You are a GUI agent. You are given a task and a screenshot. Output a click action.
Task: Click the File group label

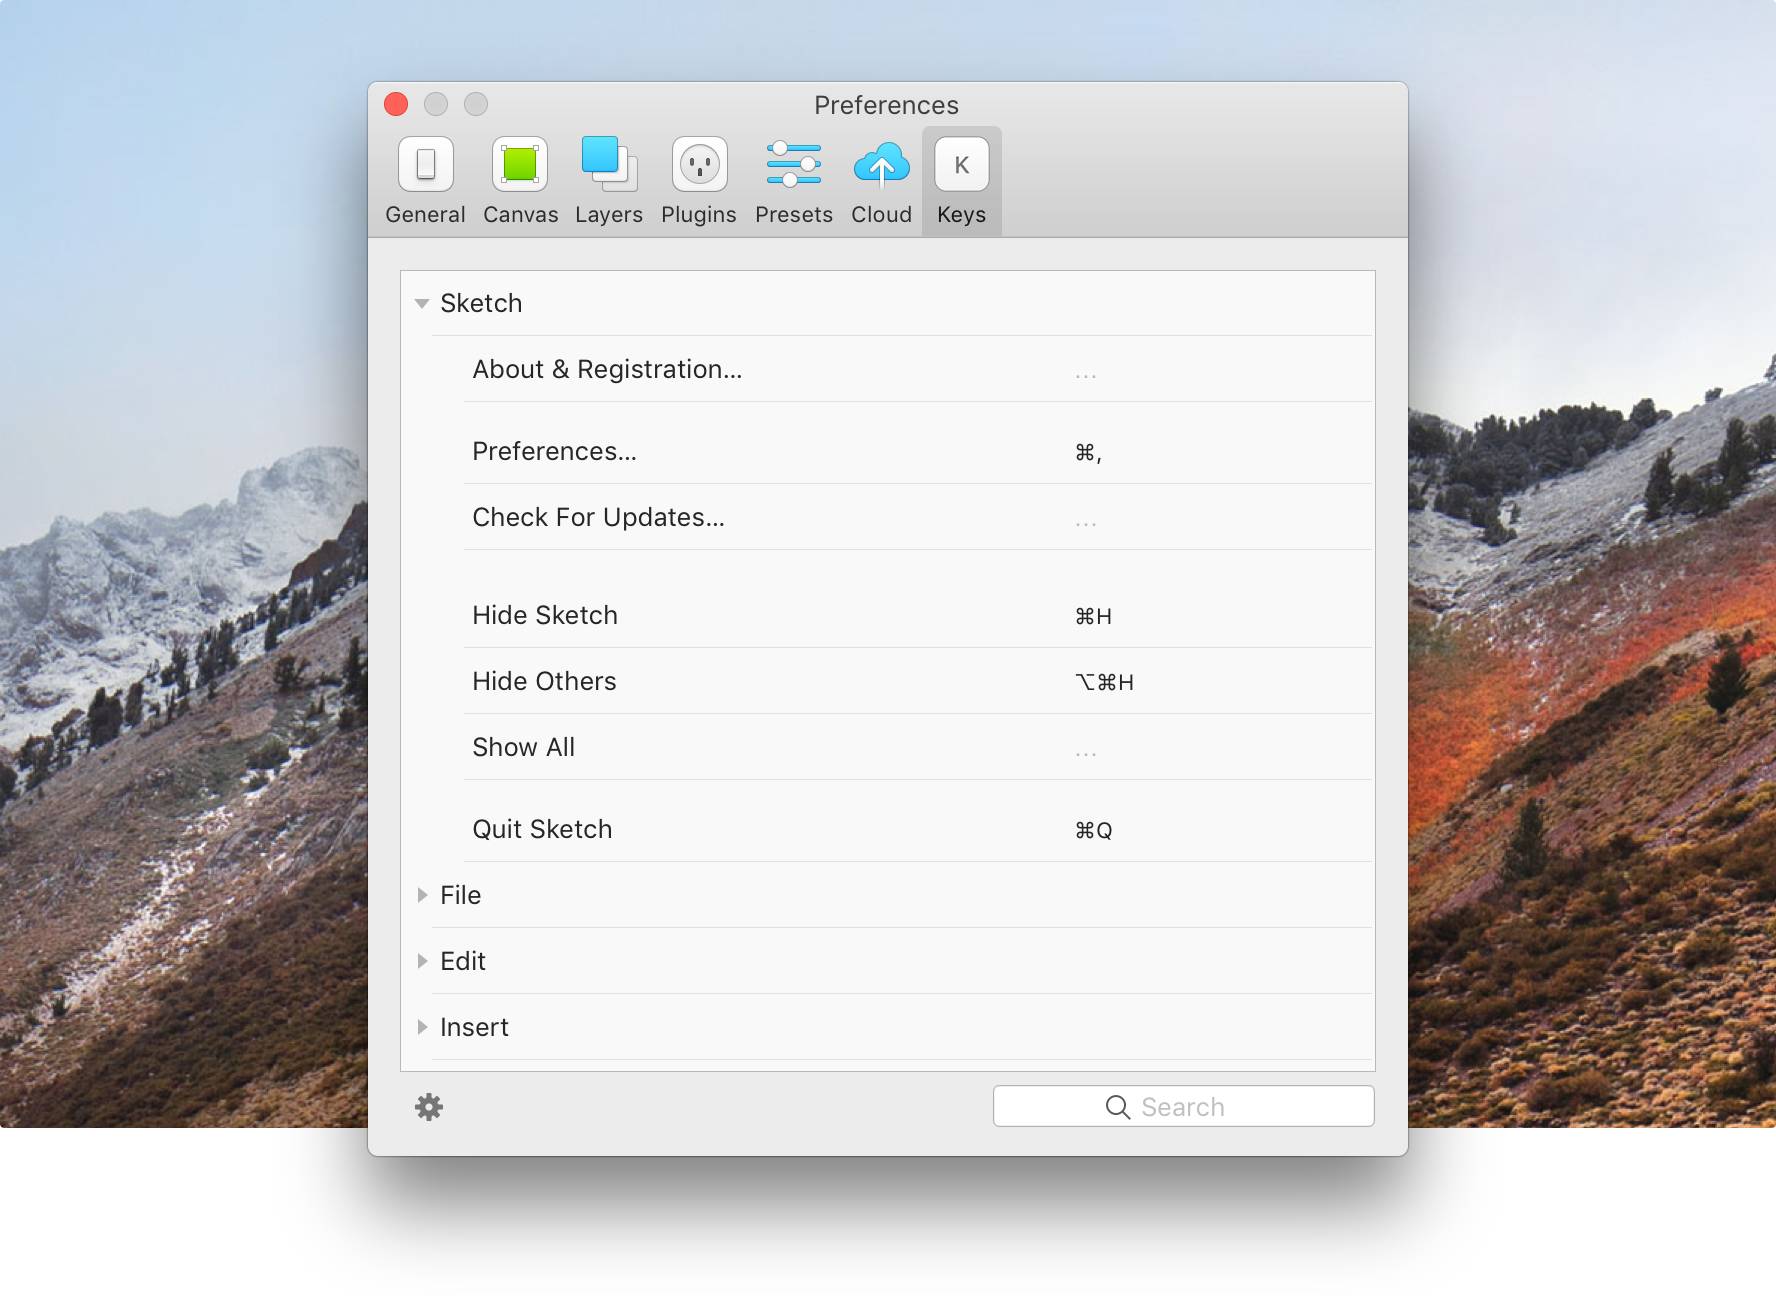point(460,895)
